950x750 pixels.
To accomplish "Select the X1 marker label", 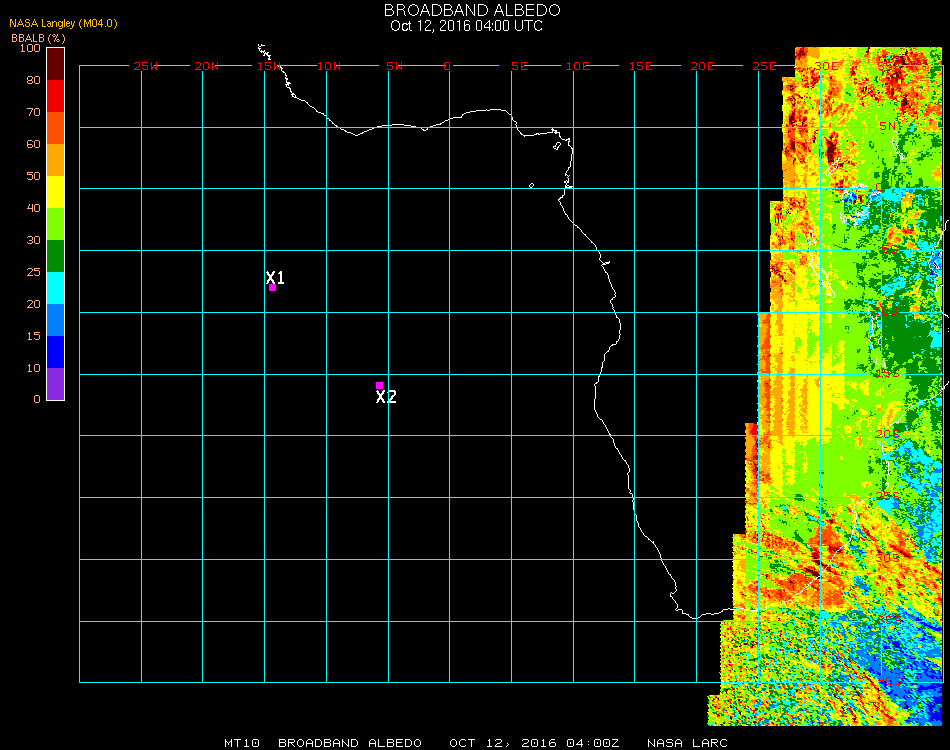I will click(275, 277).
